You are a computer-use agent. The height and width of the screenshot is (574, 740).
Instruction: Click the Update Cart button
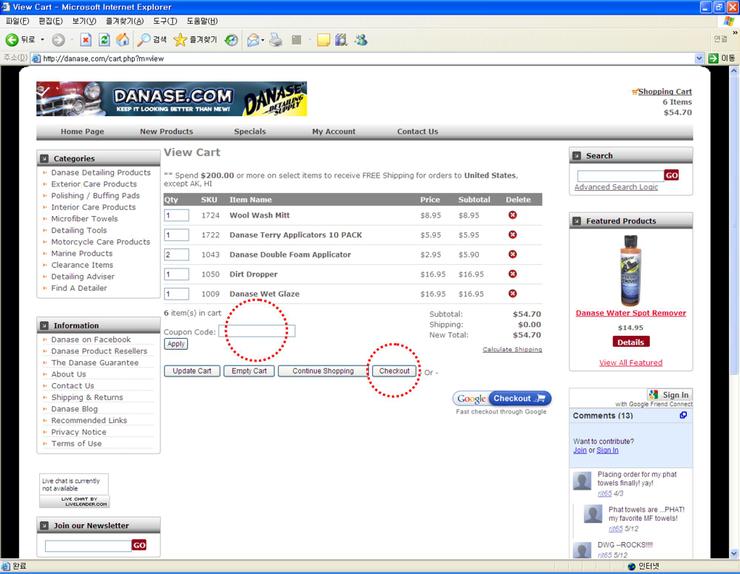click(192, 371)
